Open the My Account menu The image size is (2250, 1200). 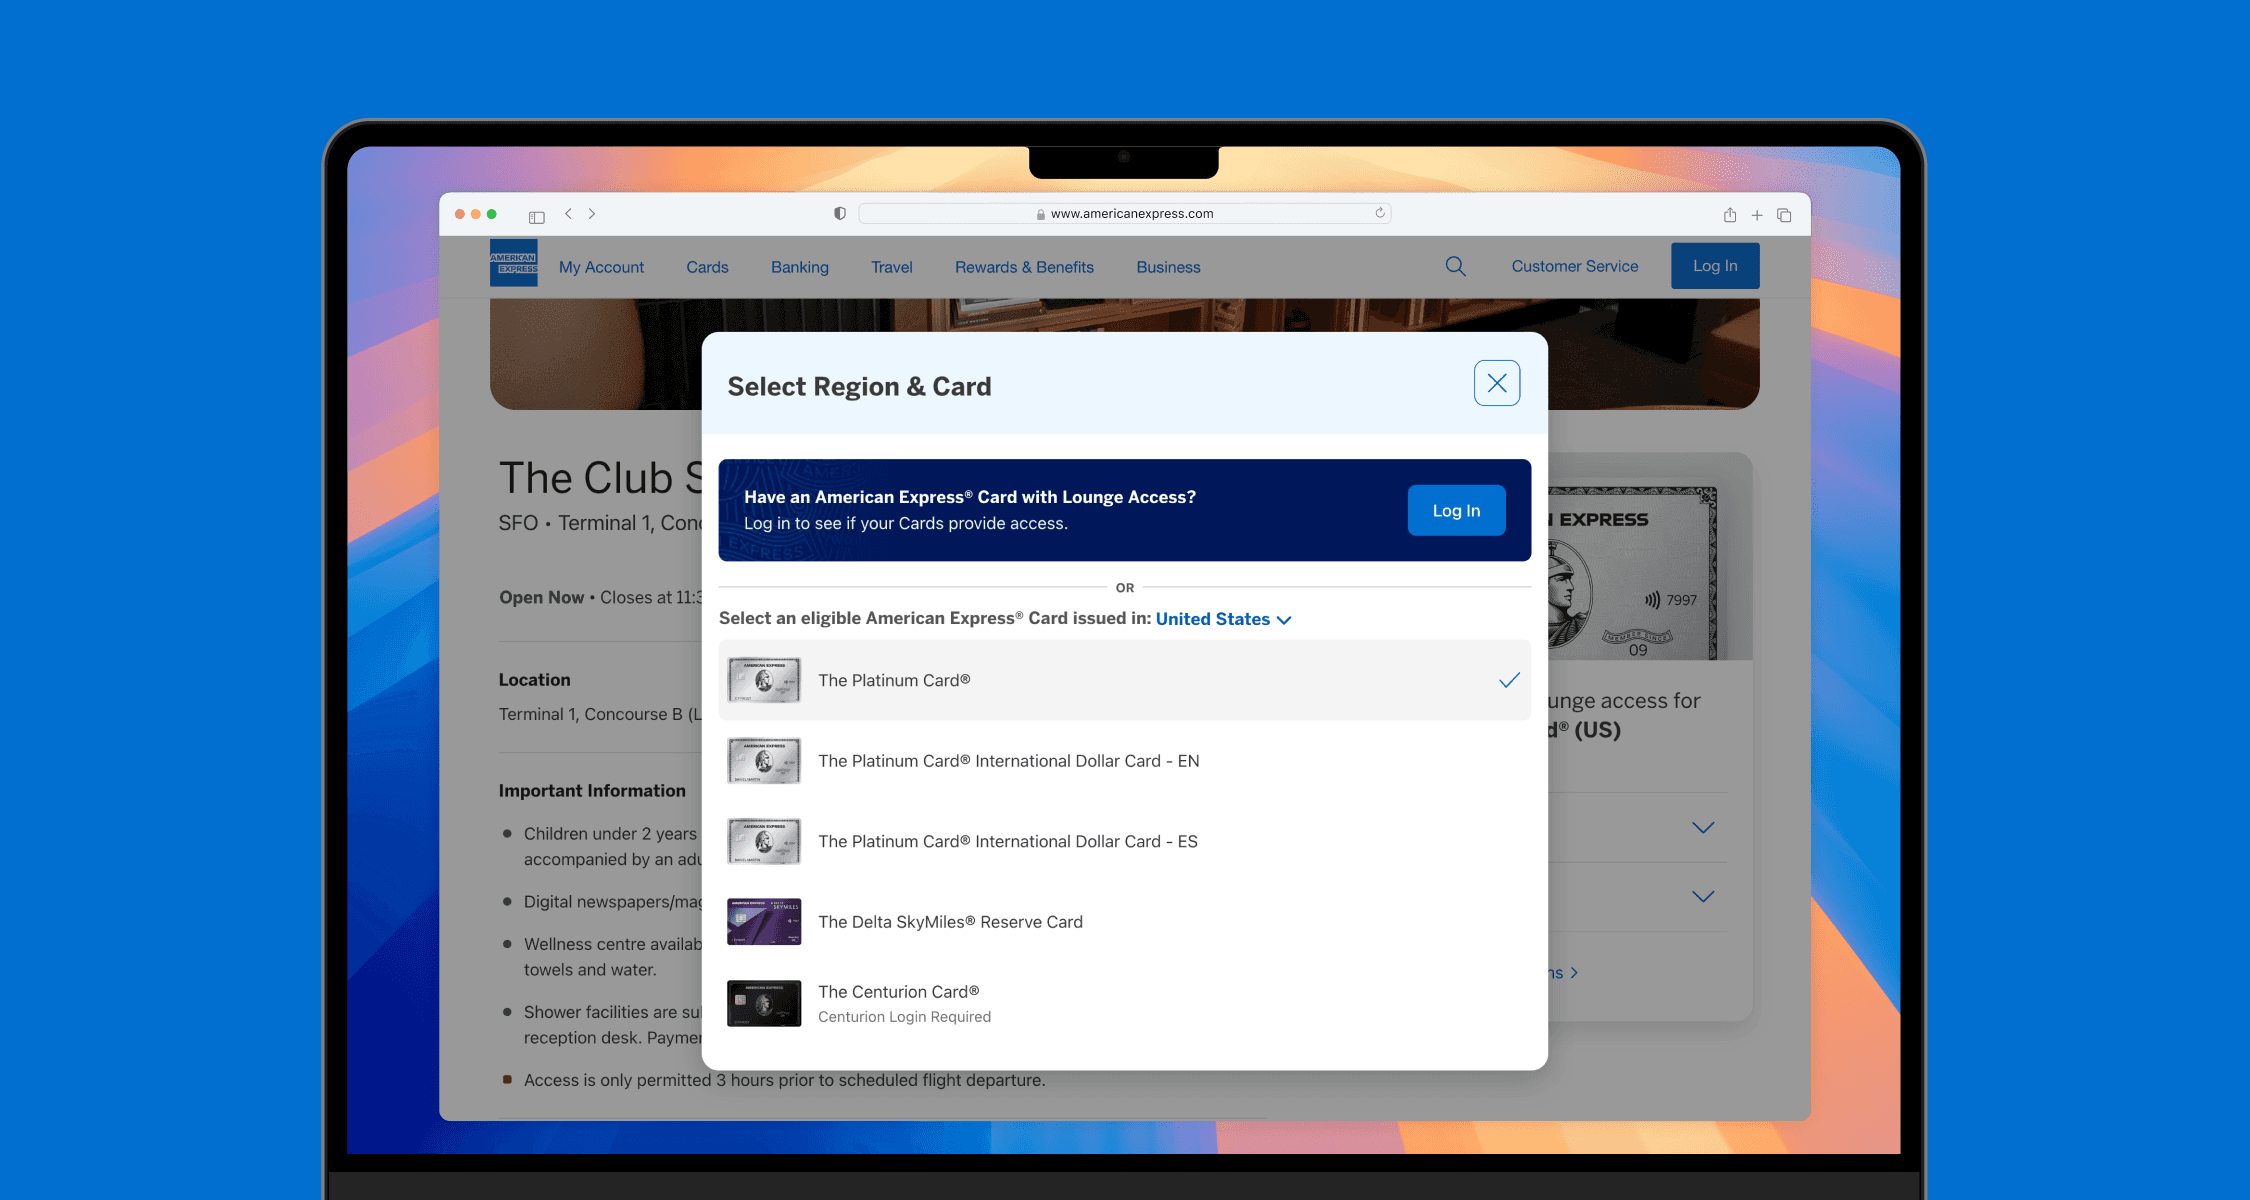point(601,267)
